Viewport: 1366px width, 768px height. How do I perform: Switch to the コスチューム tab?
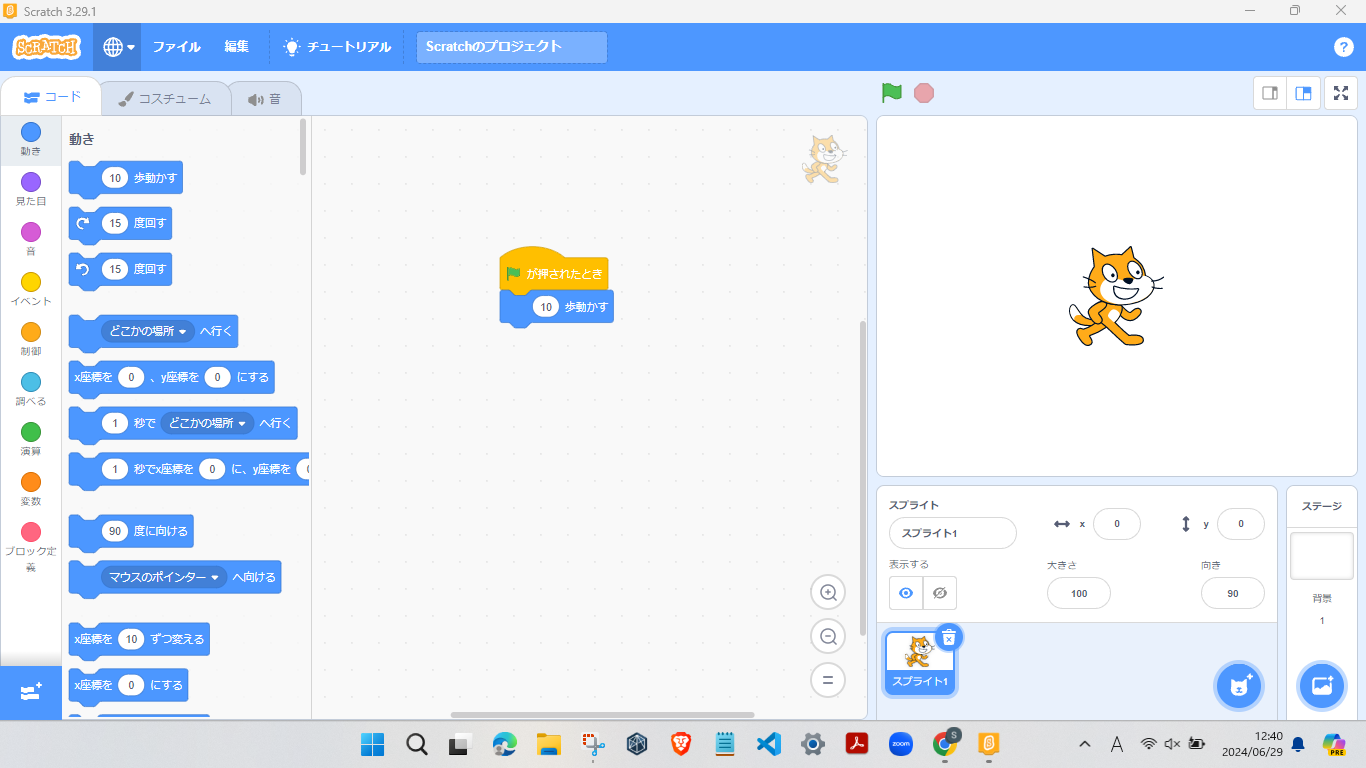point(164,99)
